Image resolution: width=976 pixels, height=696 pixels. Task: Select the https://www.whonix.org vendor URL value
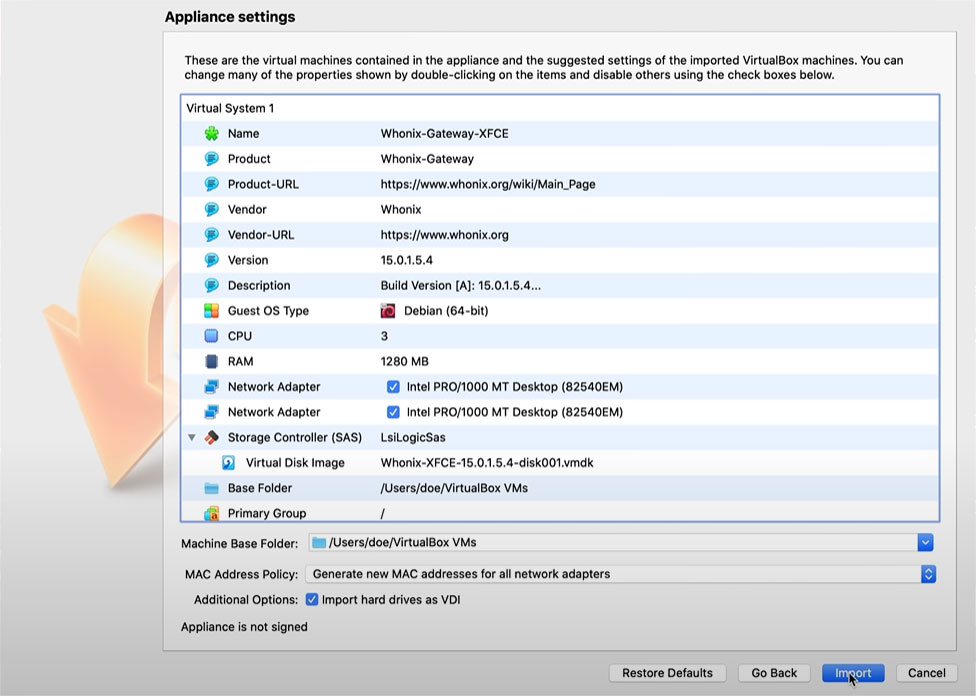[x=444, y=235]
